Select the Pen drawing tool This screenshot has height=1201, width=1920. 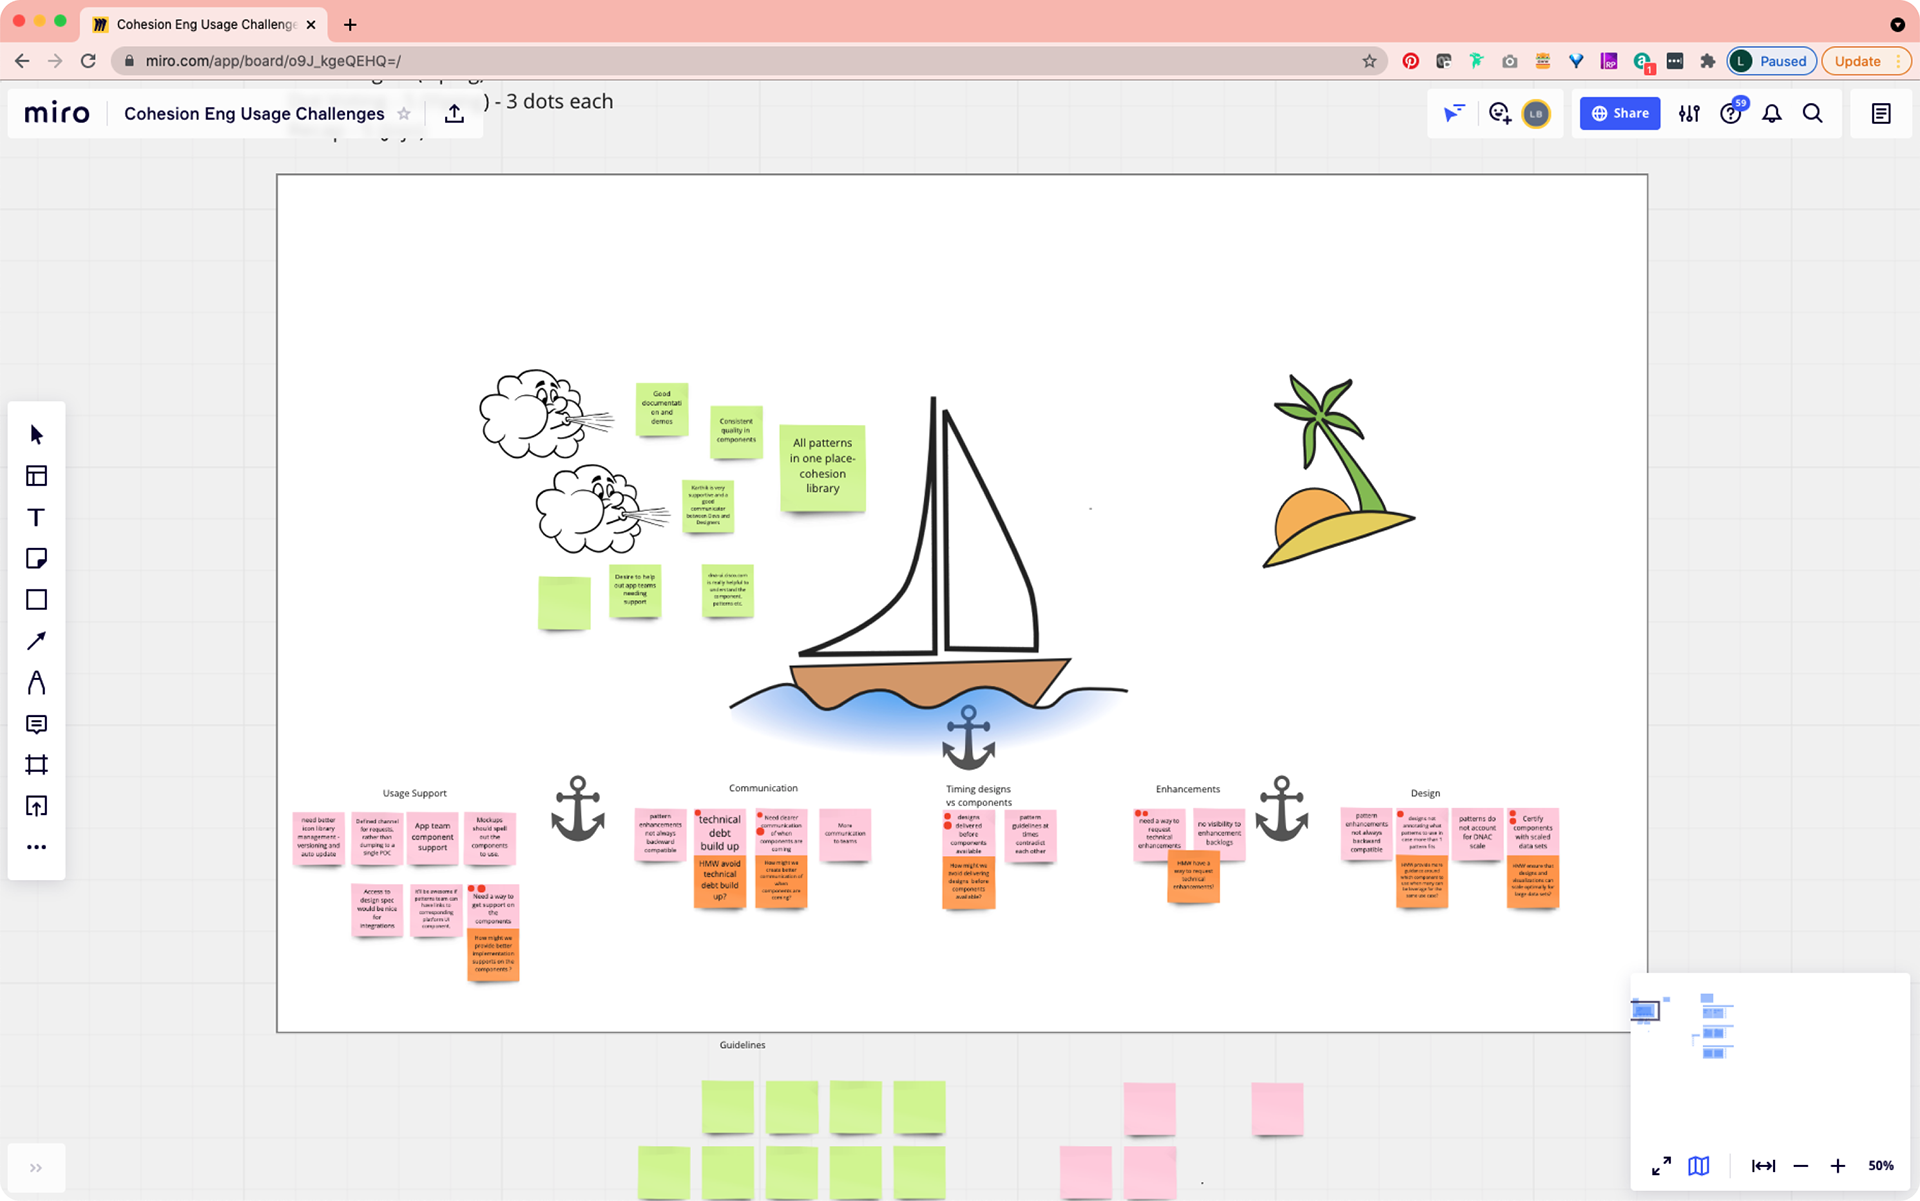37,682
